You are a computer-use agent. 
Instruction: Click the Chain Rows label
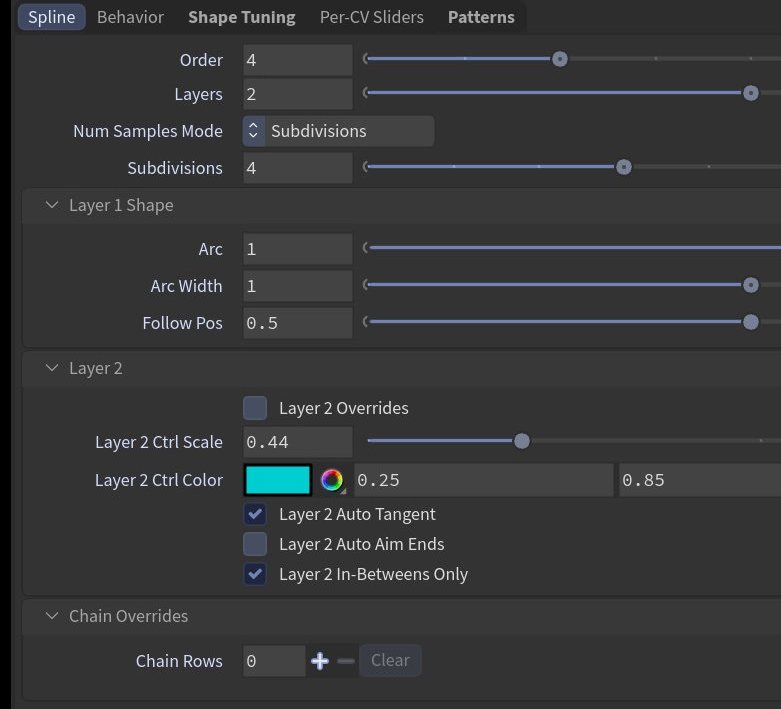pos(179,661)
